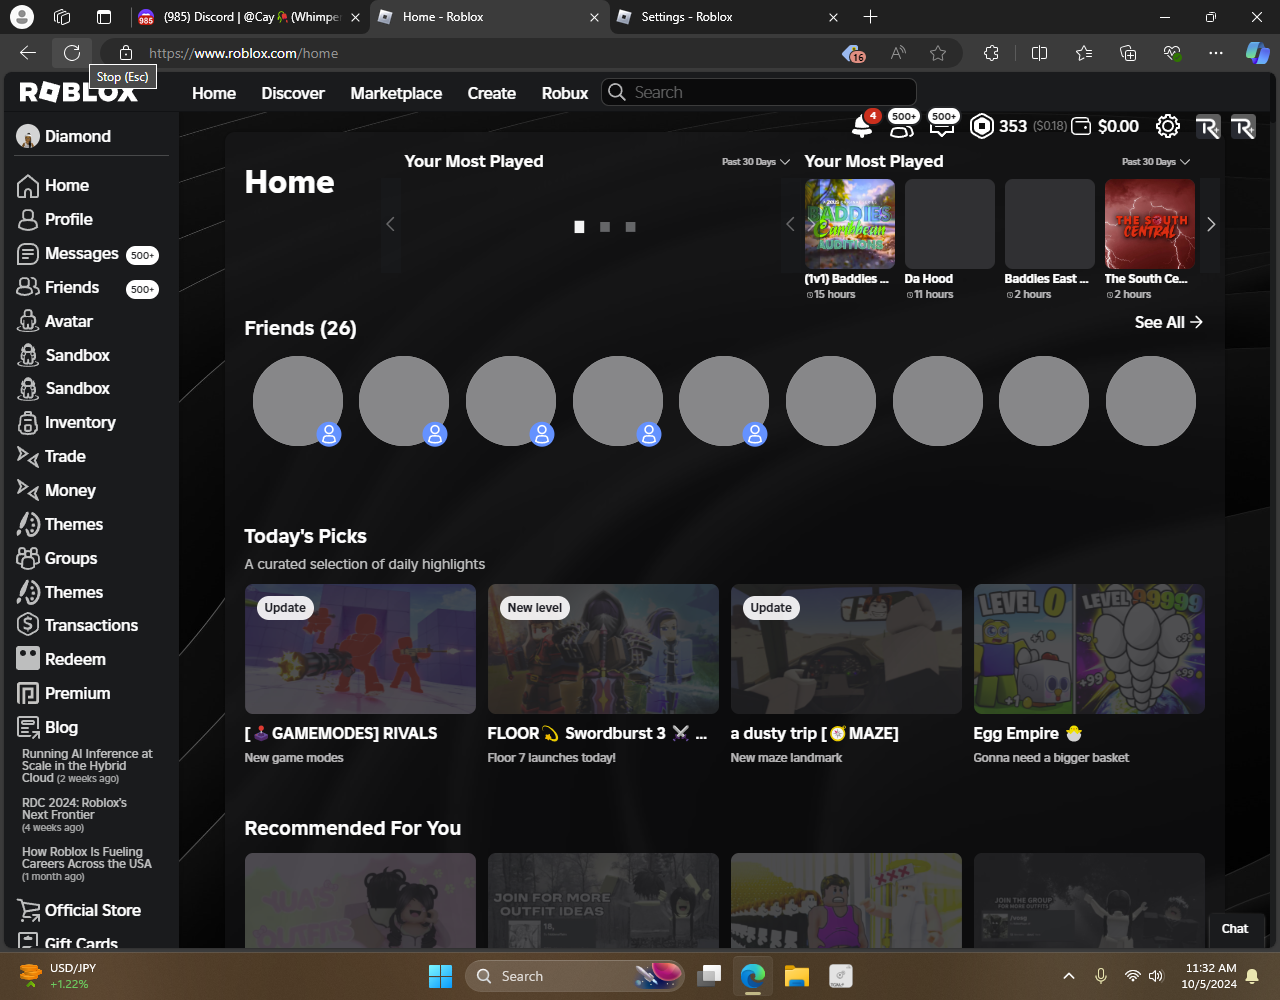
Task: Open the notifications bell icon
Action: click(x=861, y=127)
